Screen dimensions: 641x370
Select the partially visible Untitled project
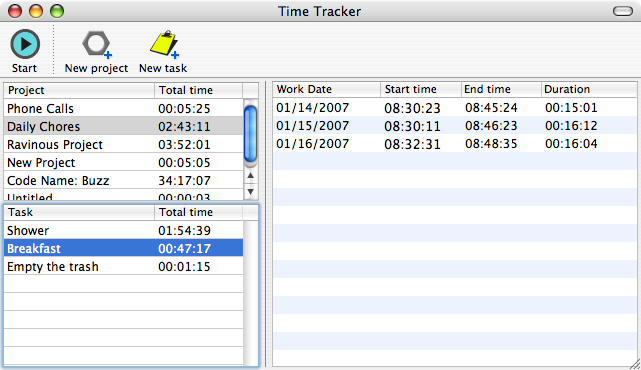[x=123, y=195]
